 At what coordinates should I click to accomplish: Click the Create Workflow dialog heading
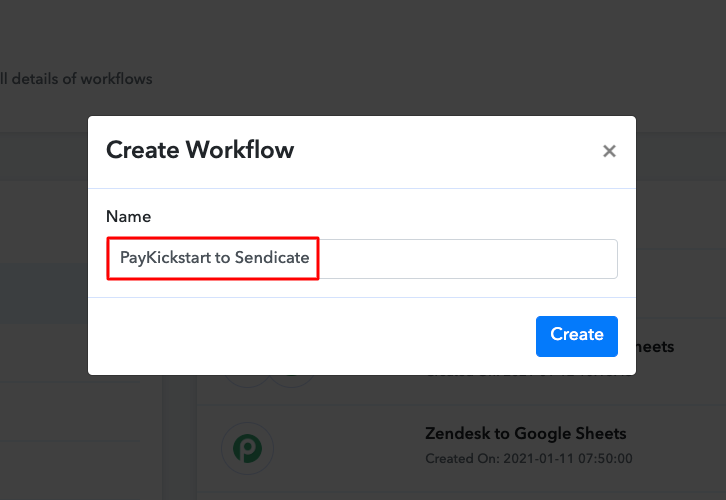pyautogui.click(x=200, y=151)
